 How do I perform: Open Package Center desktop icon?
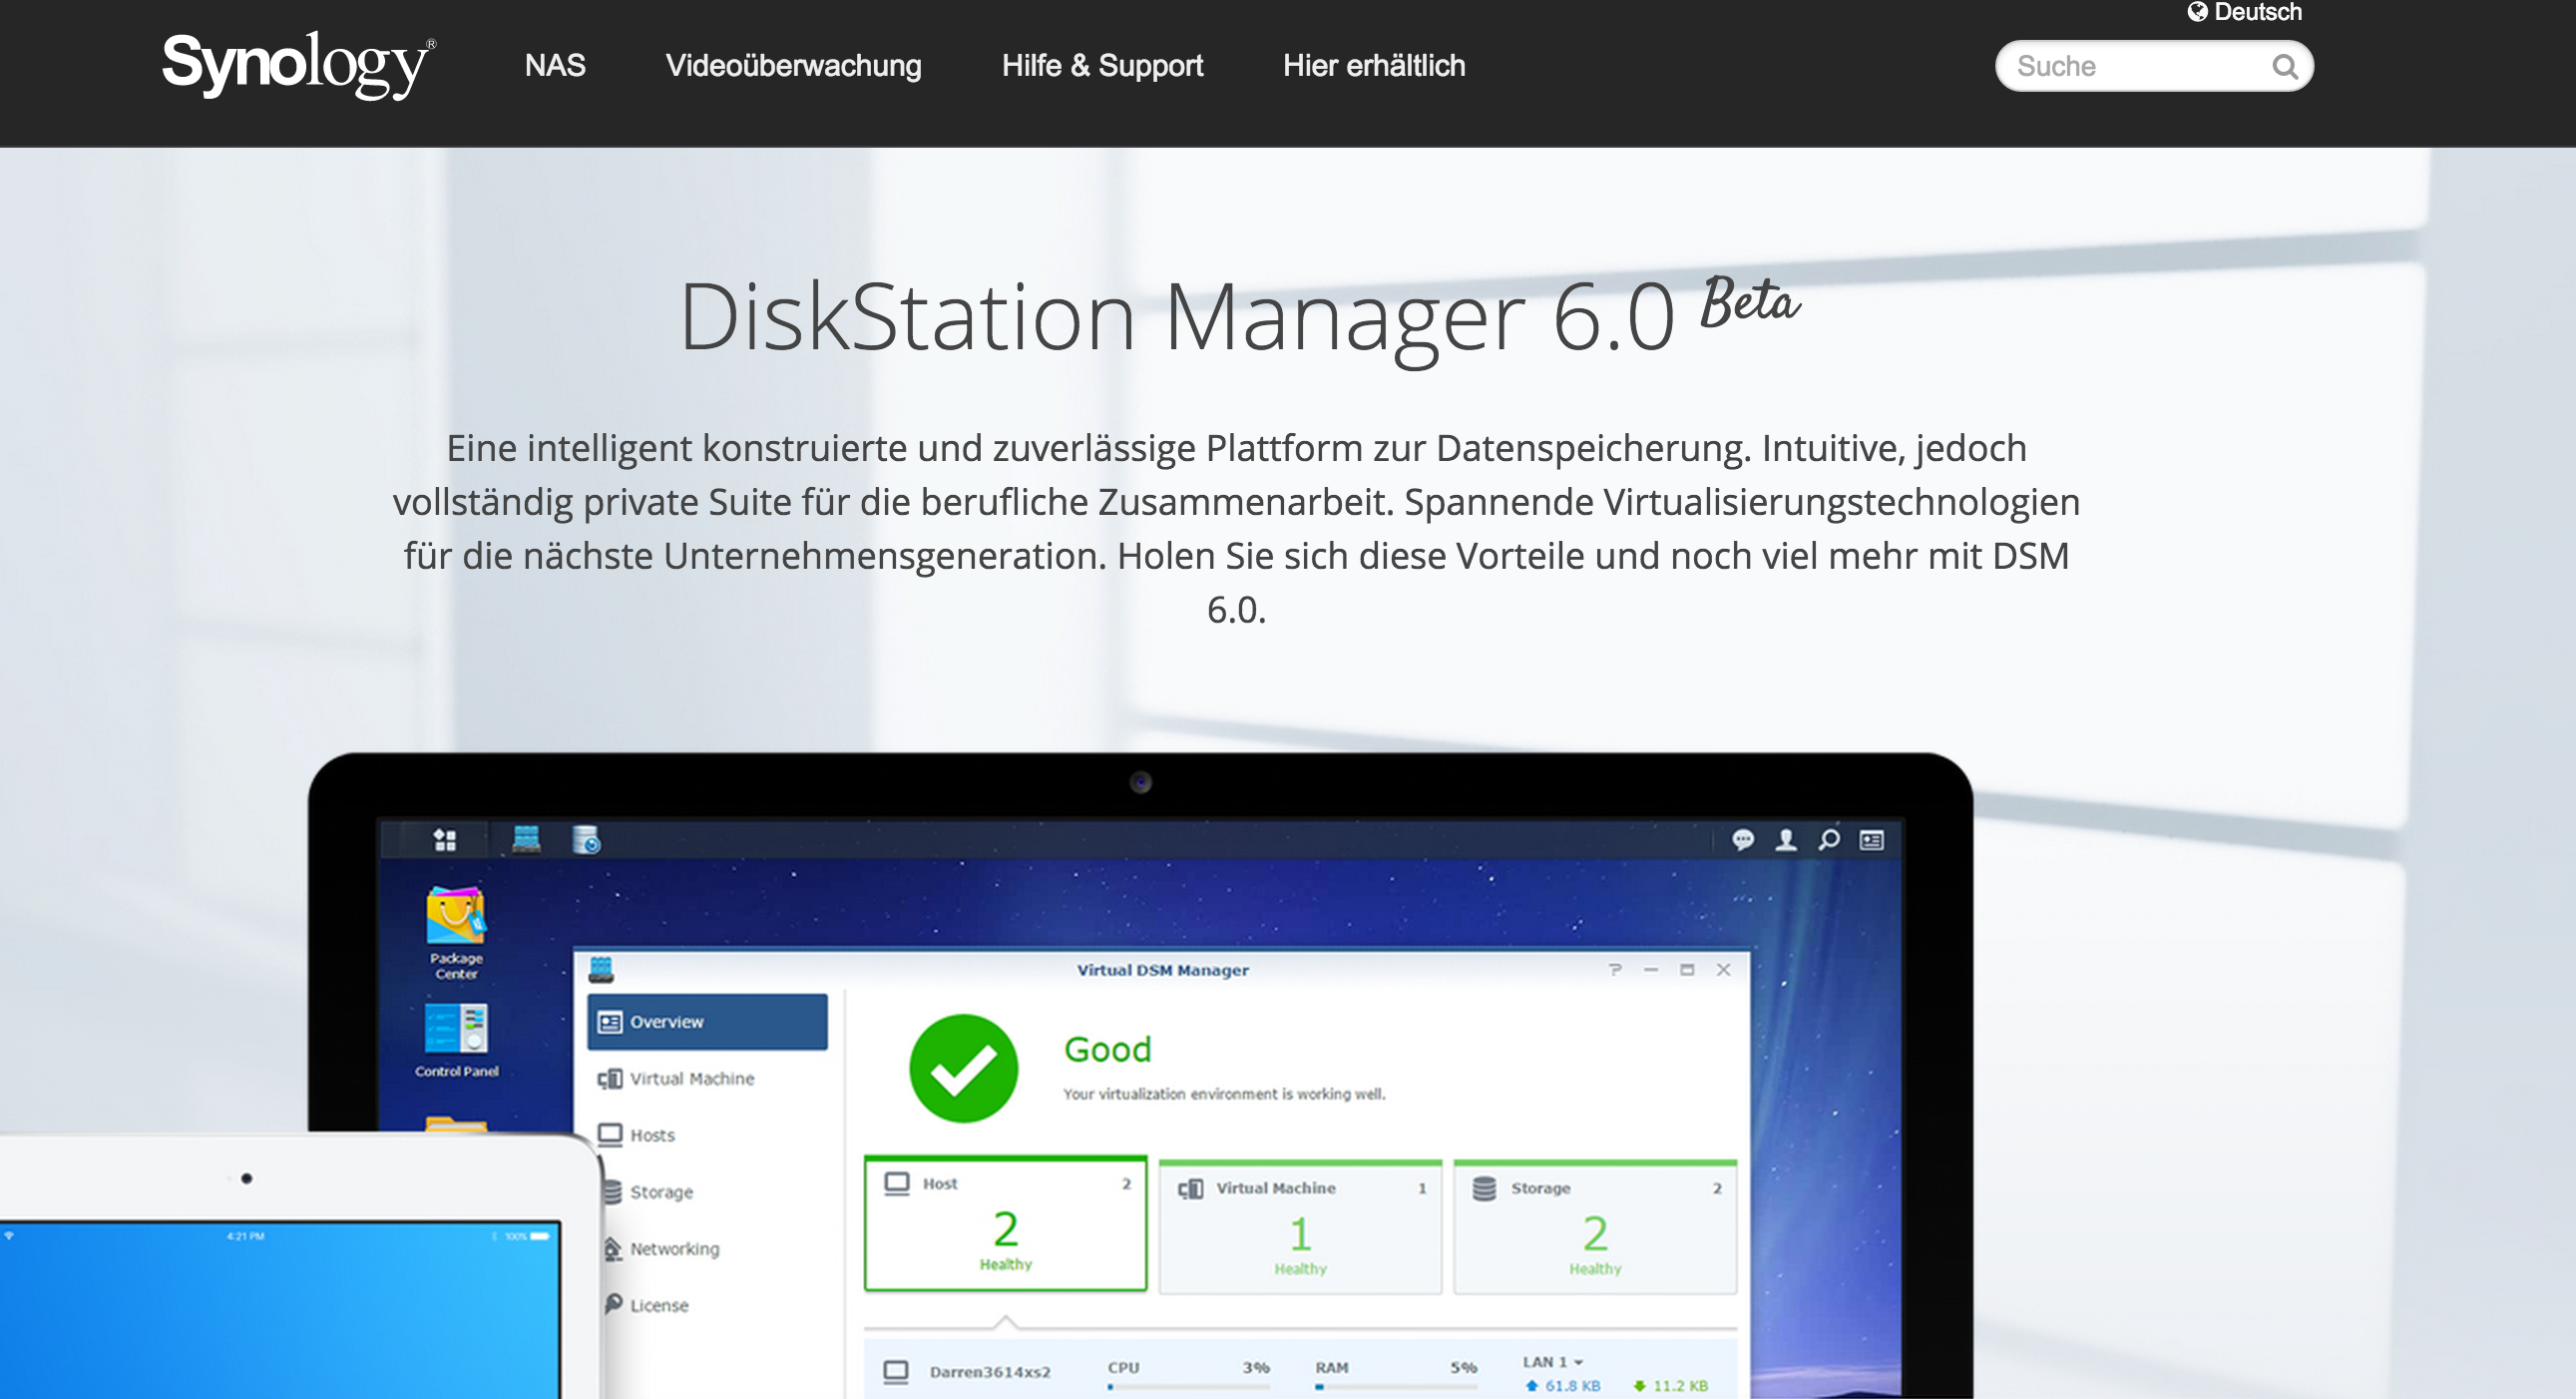coord(456,932)
